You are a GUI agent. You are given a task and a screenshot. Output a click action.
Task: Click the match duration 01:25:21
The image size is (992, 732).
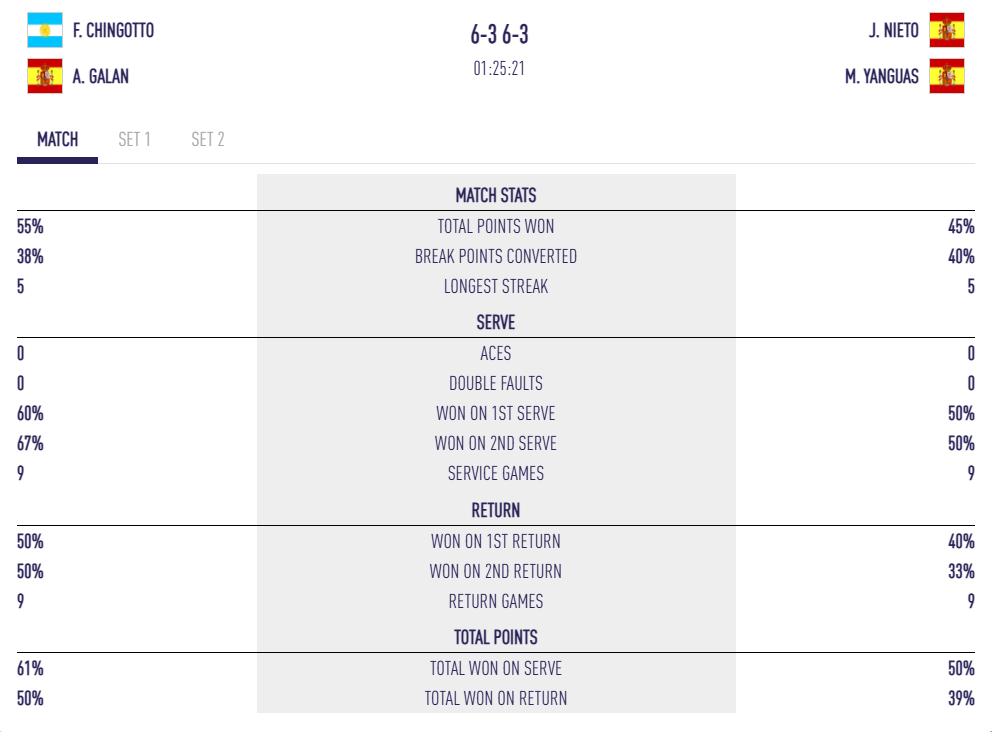pos(499,70)
